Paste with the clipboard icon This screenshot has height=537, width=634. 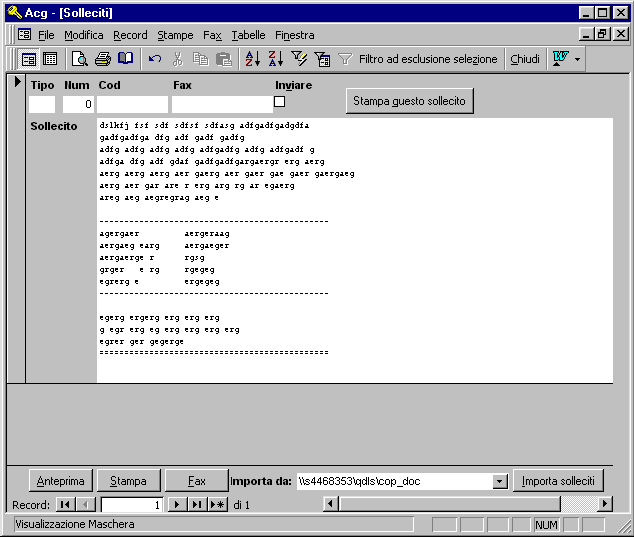(x=223, y=59)
